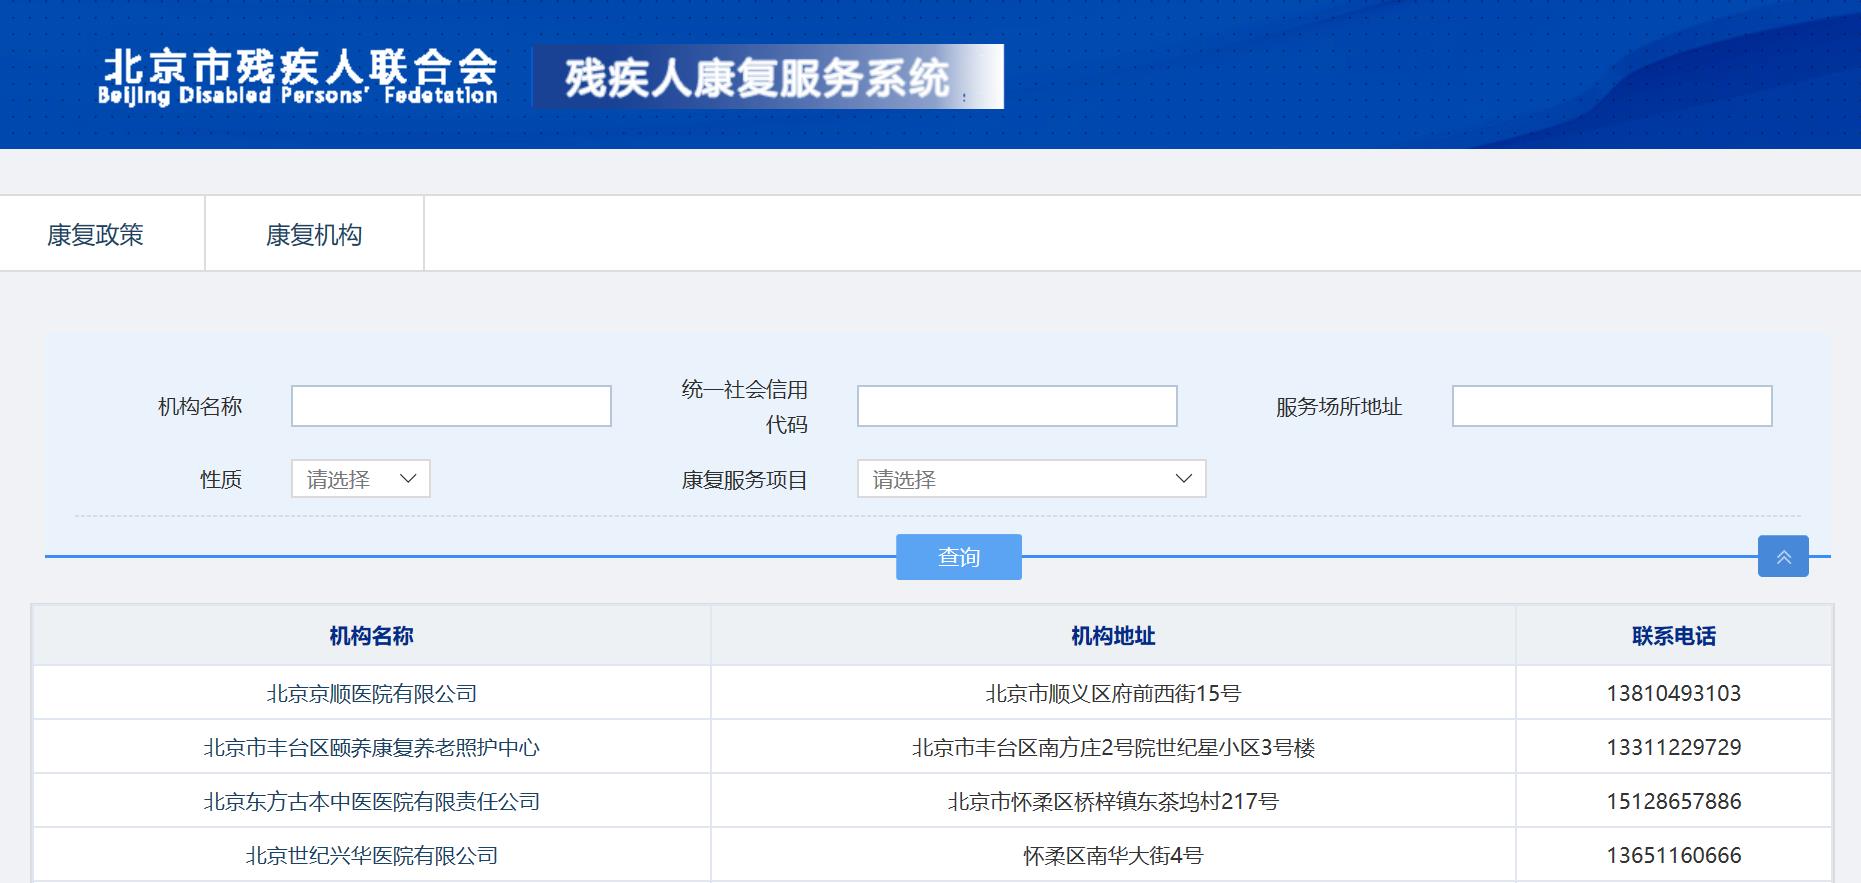The image size is (1861, 883).
Task: Open the 康复政策 tab
Action: click(96, 235)
